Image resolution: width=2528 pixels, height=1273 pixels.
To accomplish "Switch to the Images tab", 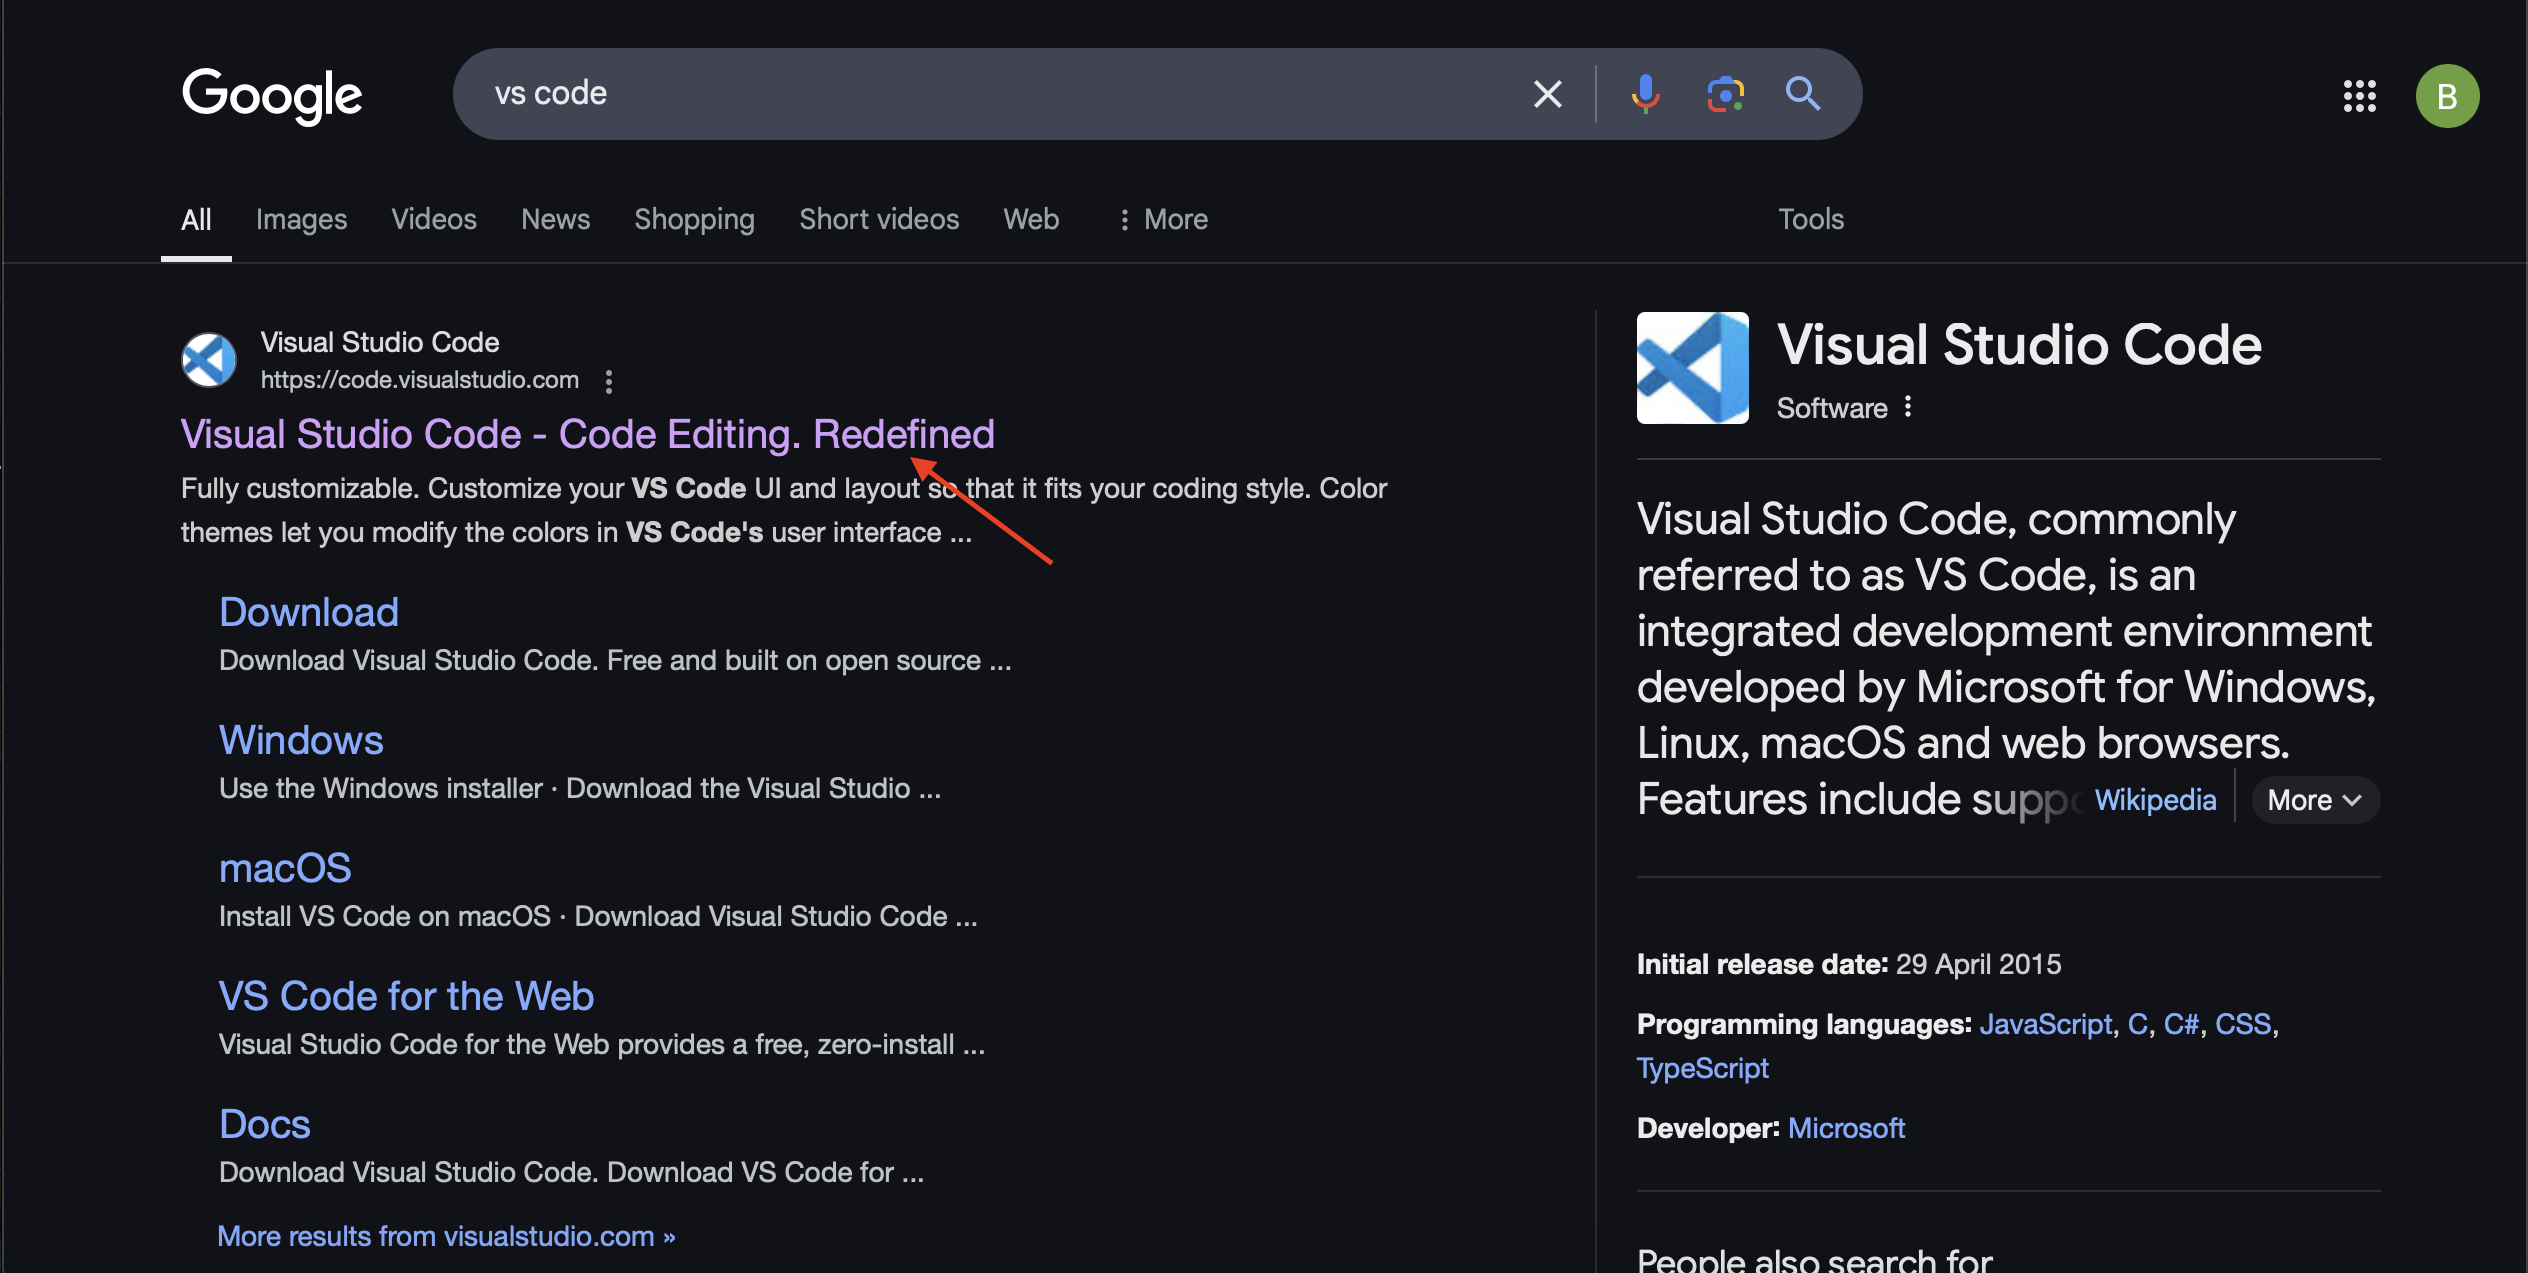I will pos(301,219).
